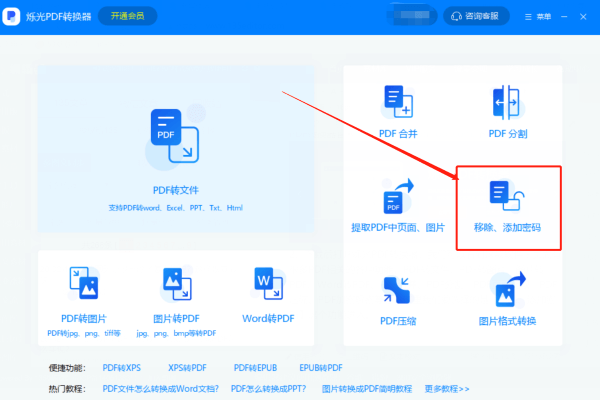
Task: Open tutorial PDF怎么转换成PPT?
Action: [268, 389]
